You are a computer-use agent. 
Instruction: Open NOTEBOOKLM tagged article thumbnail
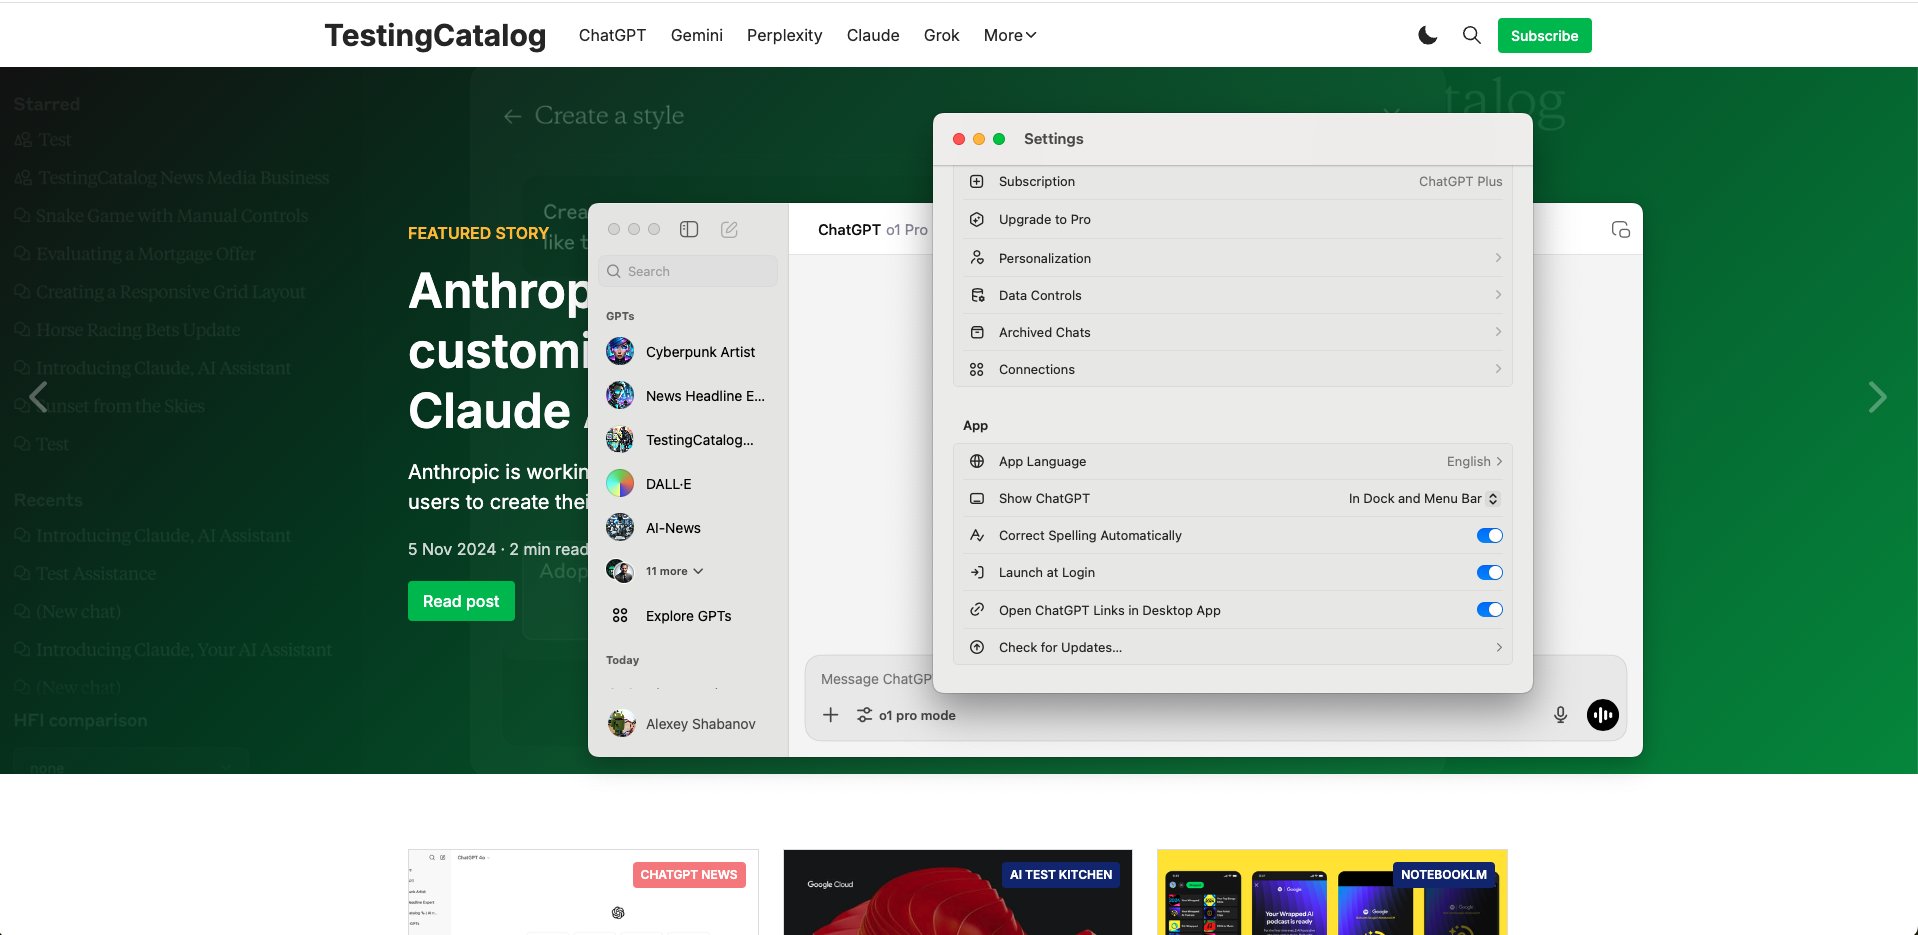tap(1332, 892)
